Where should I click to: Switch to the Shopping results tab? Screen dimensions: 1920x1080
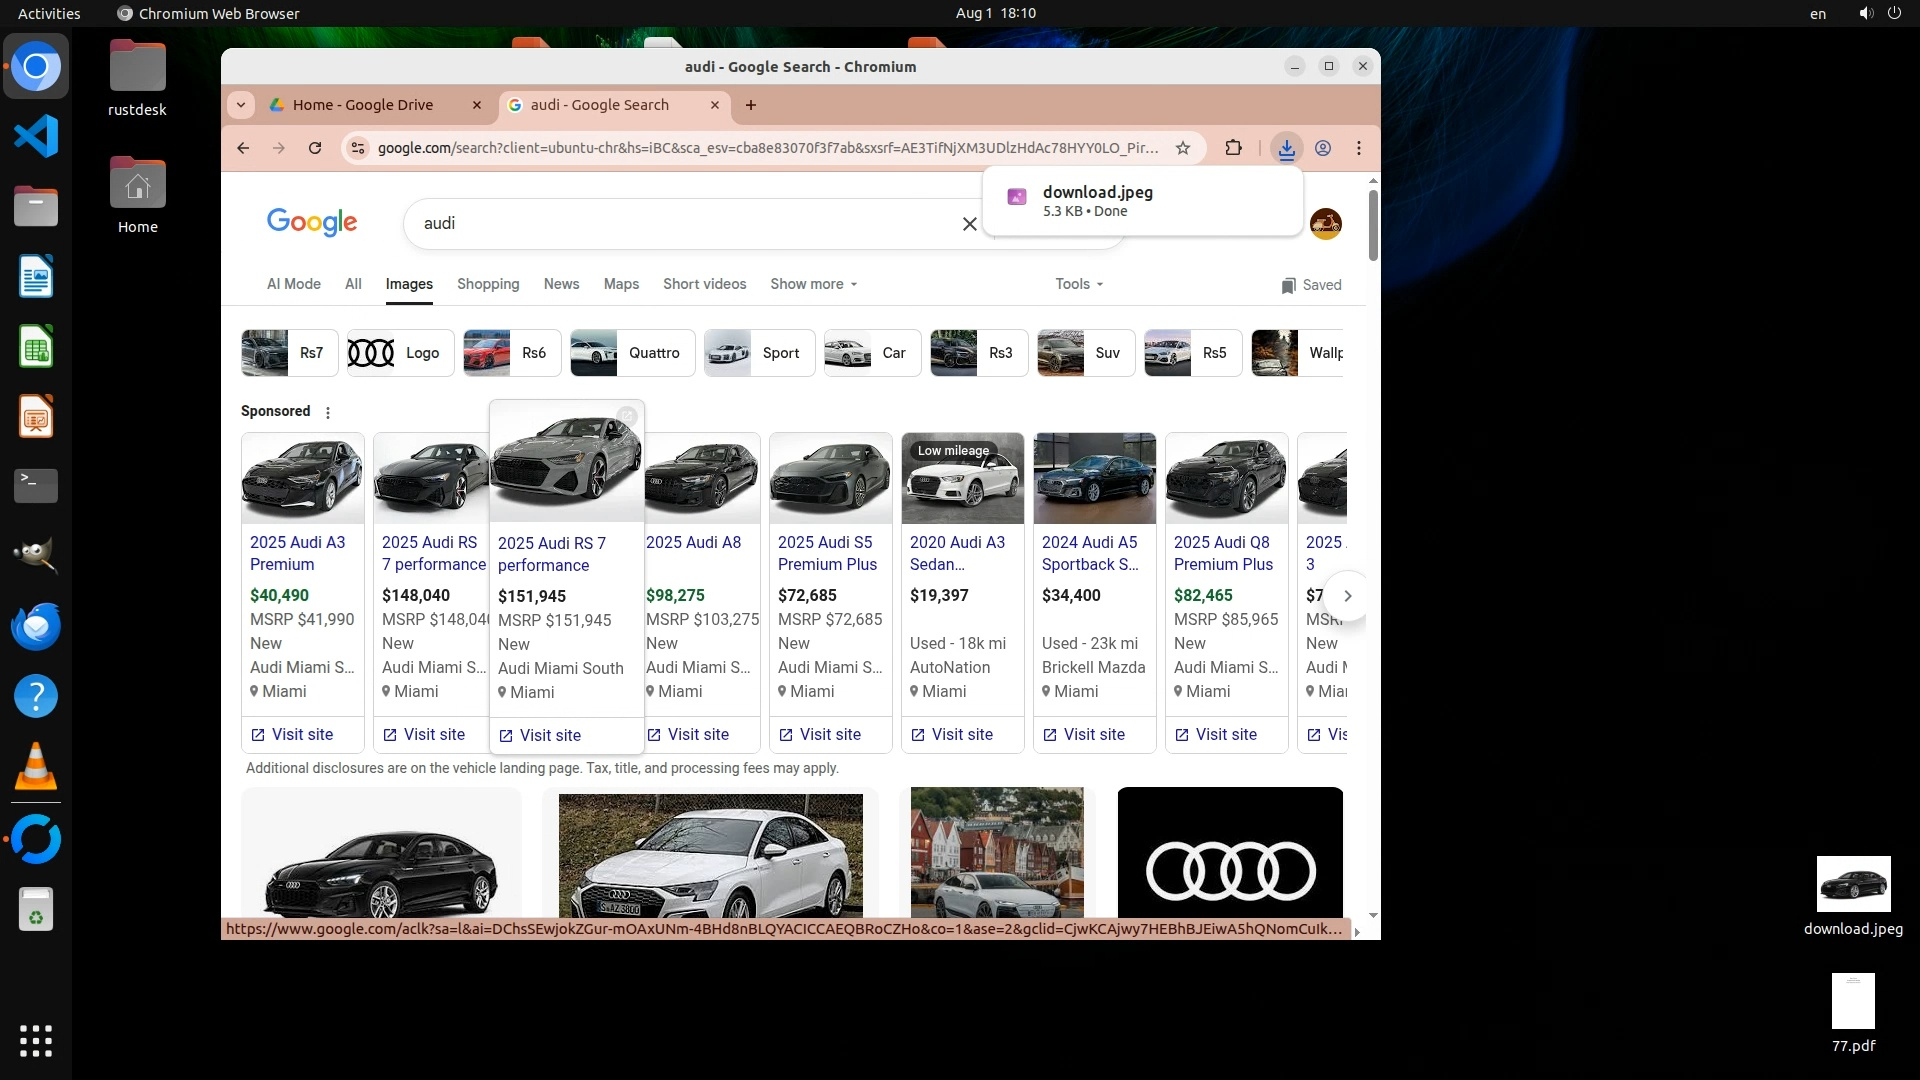(488, 284)
